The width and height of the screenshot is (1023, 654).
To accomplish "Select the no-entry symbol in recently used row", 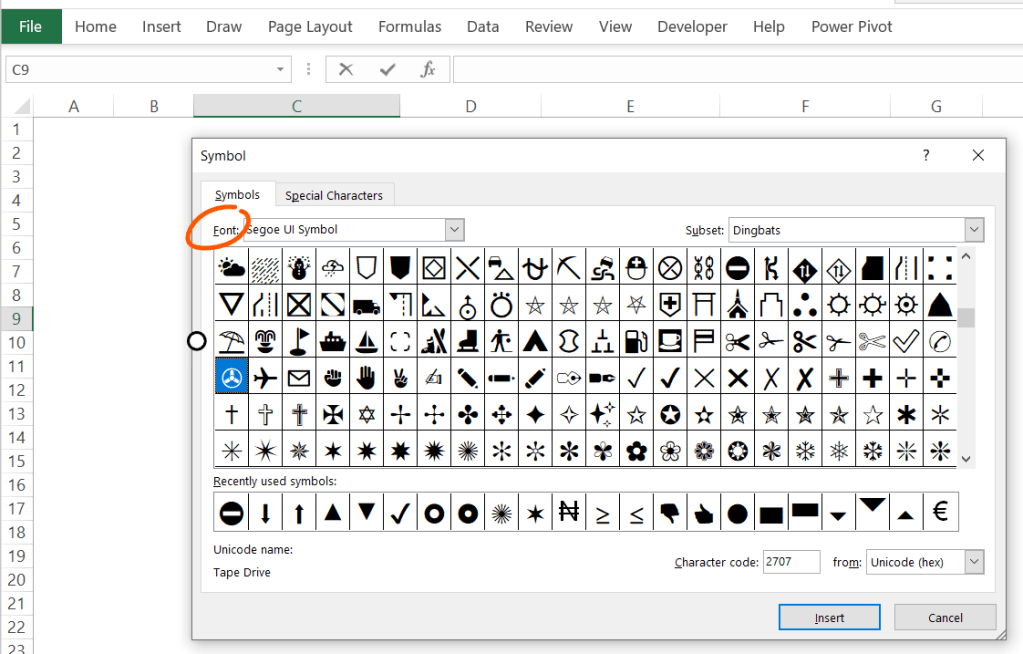I will (x=231, y=512).
